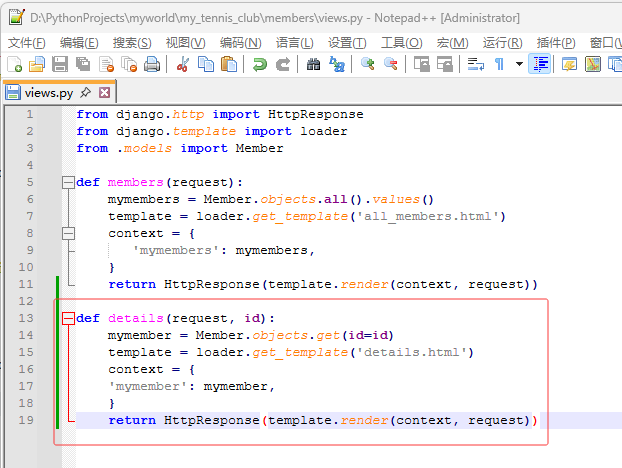Collapse the def members function fold
Viewport: 622px width, 468px height.
[68, 182]
